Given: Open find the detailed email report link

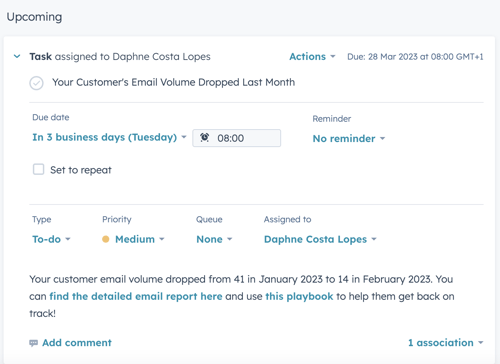Looking at the screenshot, I should [x=136, y=296].
